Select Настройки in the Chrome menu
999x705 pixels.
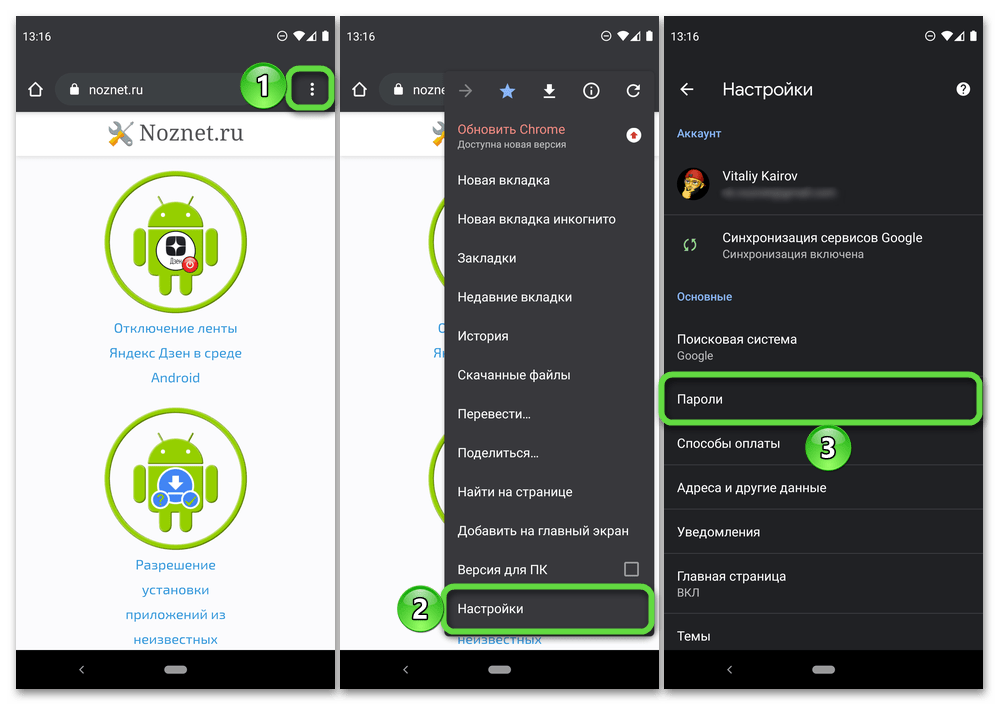pyautogui.click(x=548, y=608)
